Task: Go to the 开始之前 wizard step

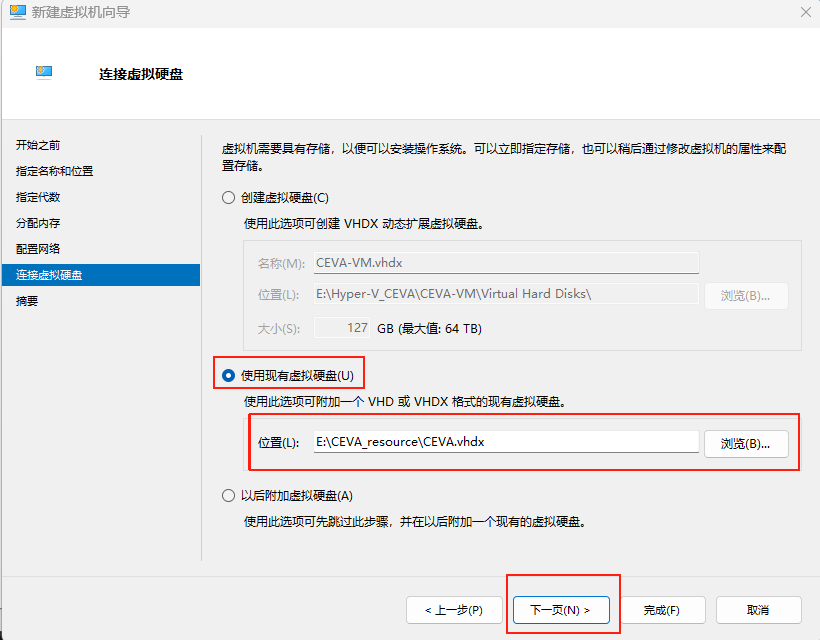Action: coord(38,145)
